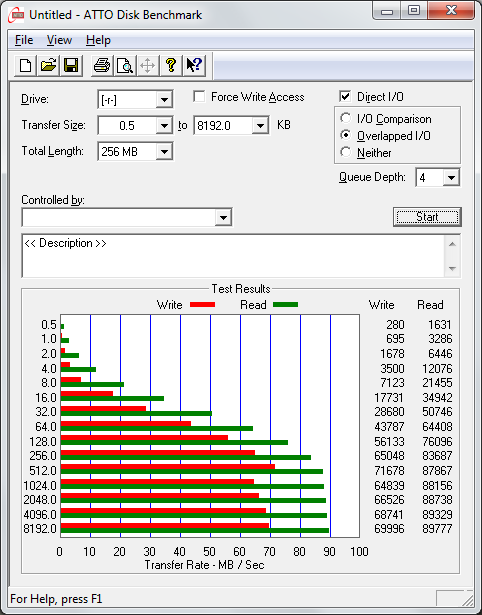
Task: Click inside the Description text box
Action: [x=233, y=256]
